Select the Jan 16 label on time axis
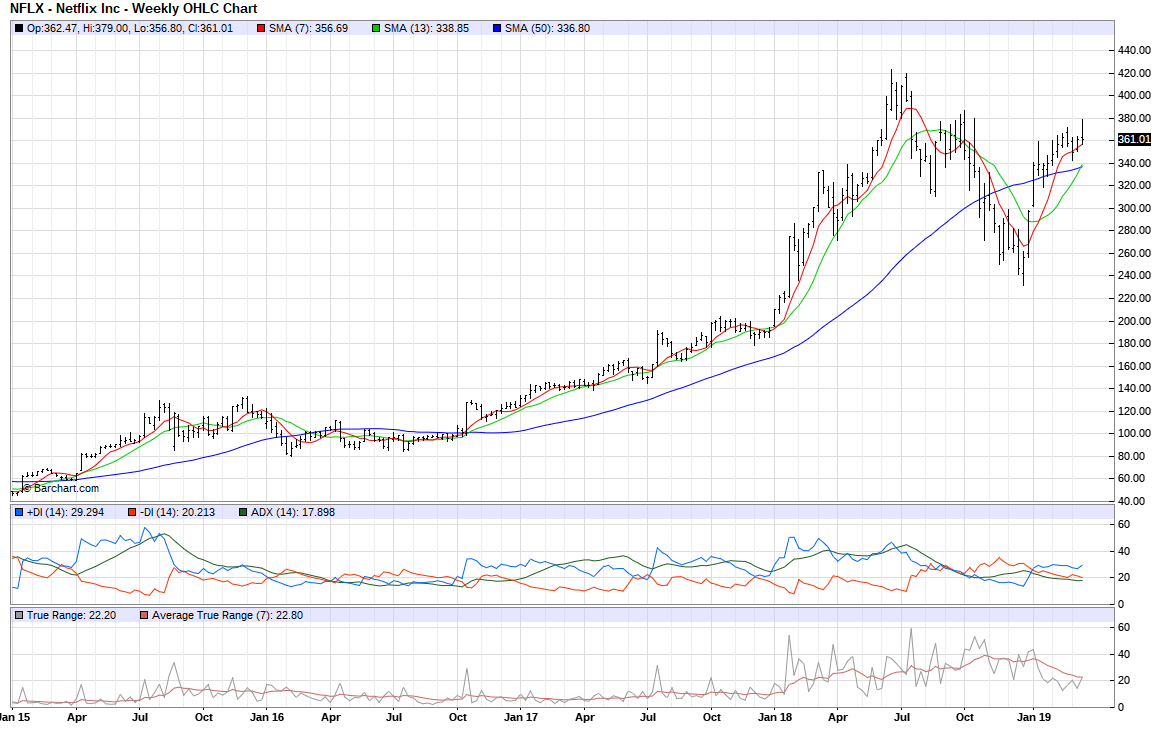Screen dimensions: 1156x748 click(x=265, y=717)
